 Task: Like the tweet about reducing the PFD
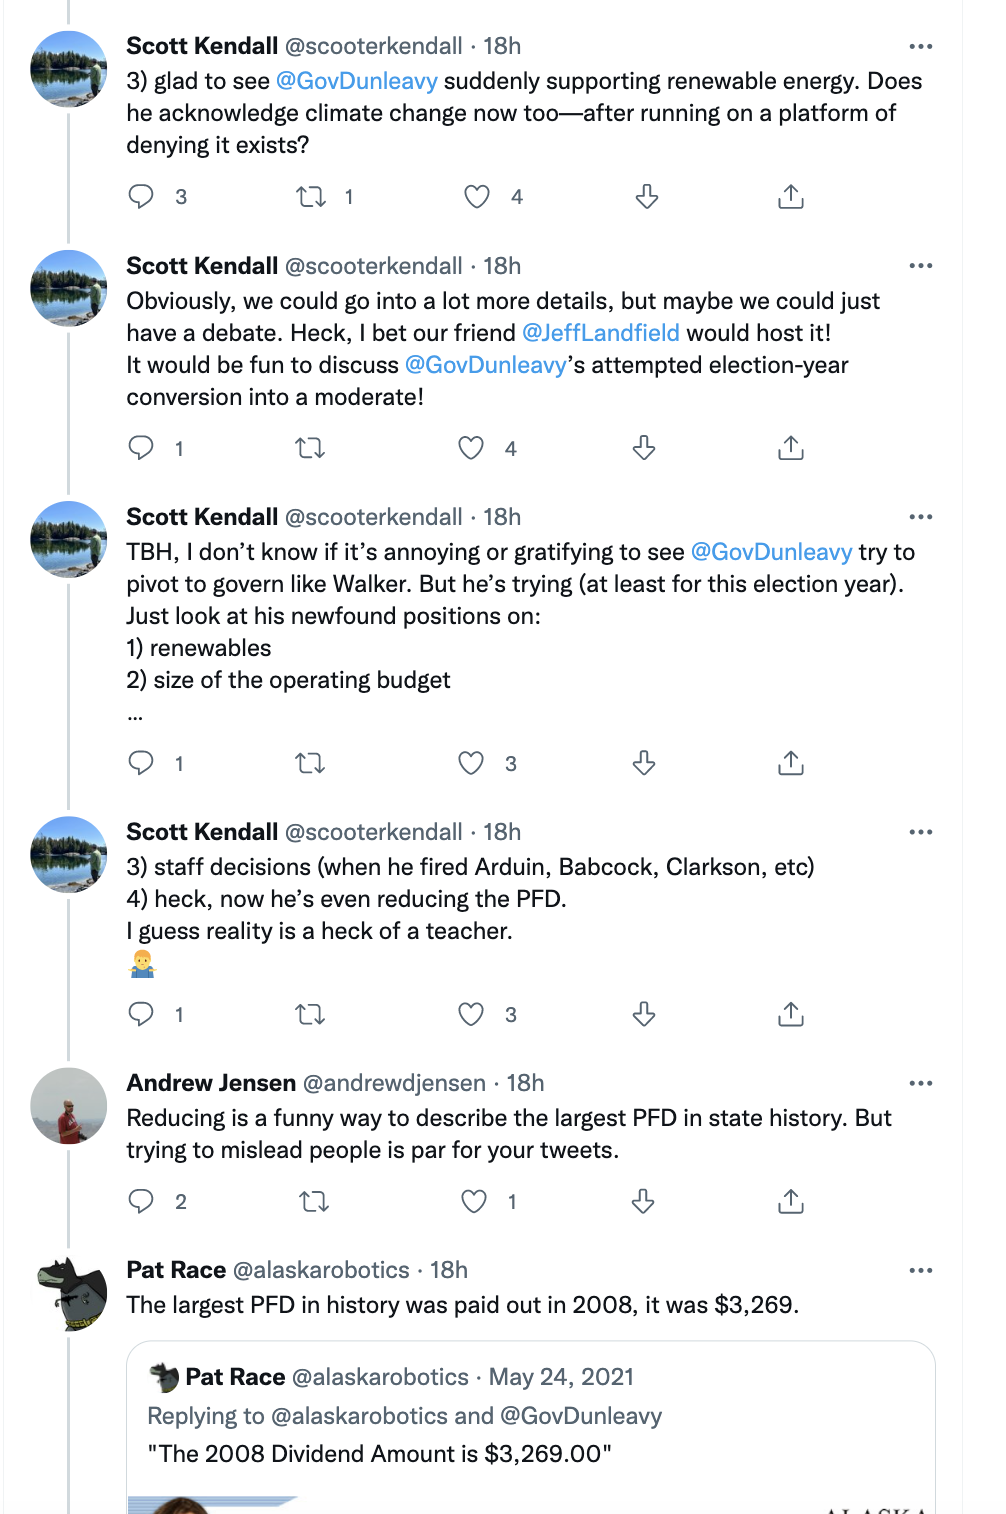[471, 1014]
